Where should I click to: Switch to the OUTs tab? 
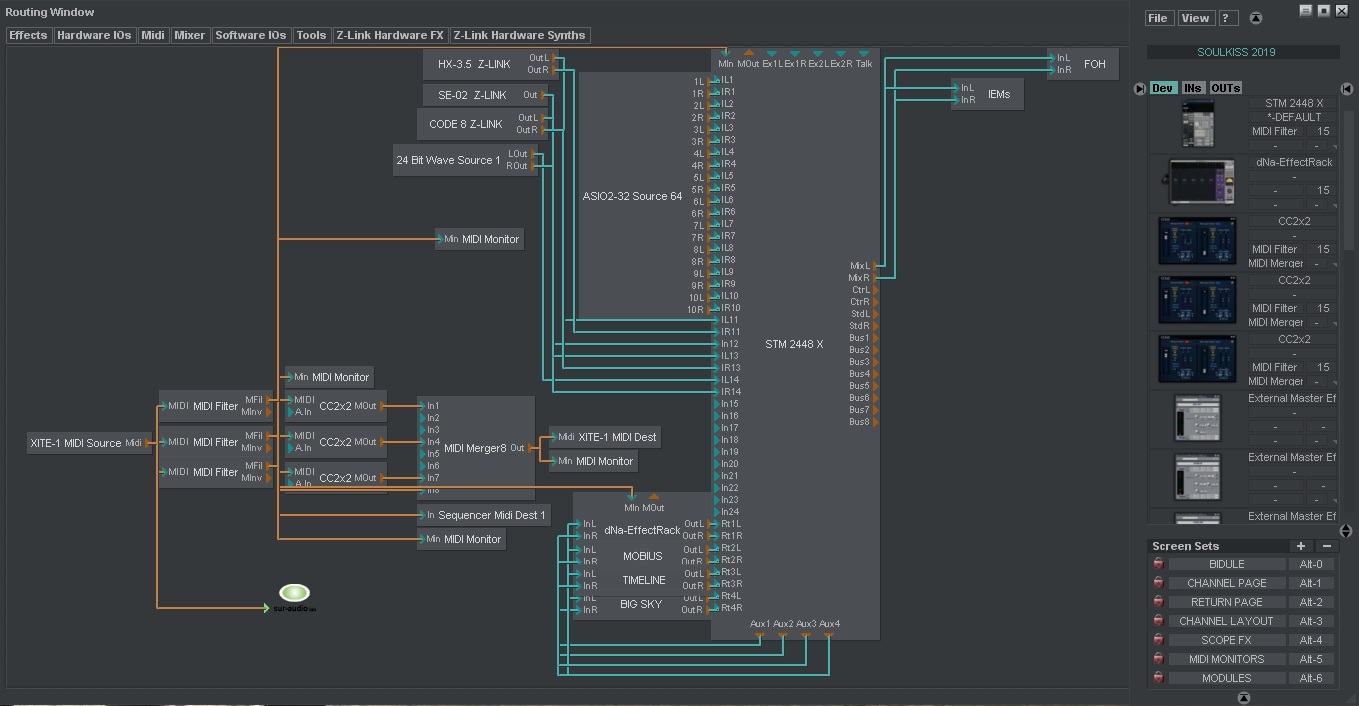pos(1225,88)
